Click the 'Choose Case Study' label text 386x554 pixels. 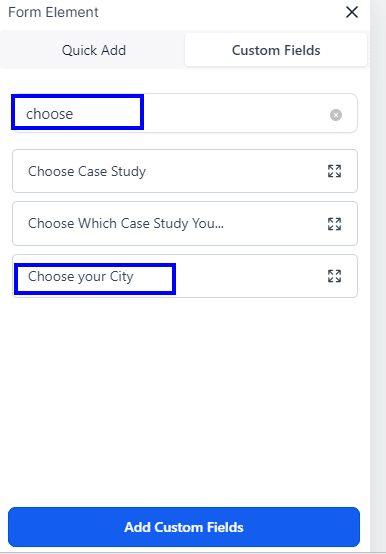87,171
